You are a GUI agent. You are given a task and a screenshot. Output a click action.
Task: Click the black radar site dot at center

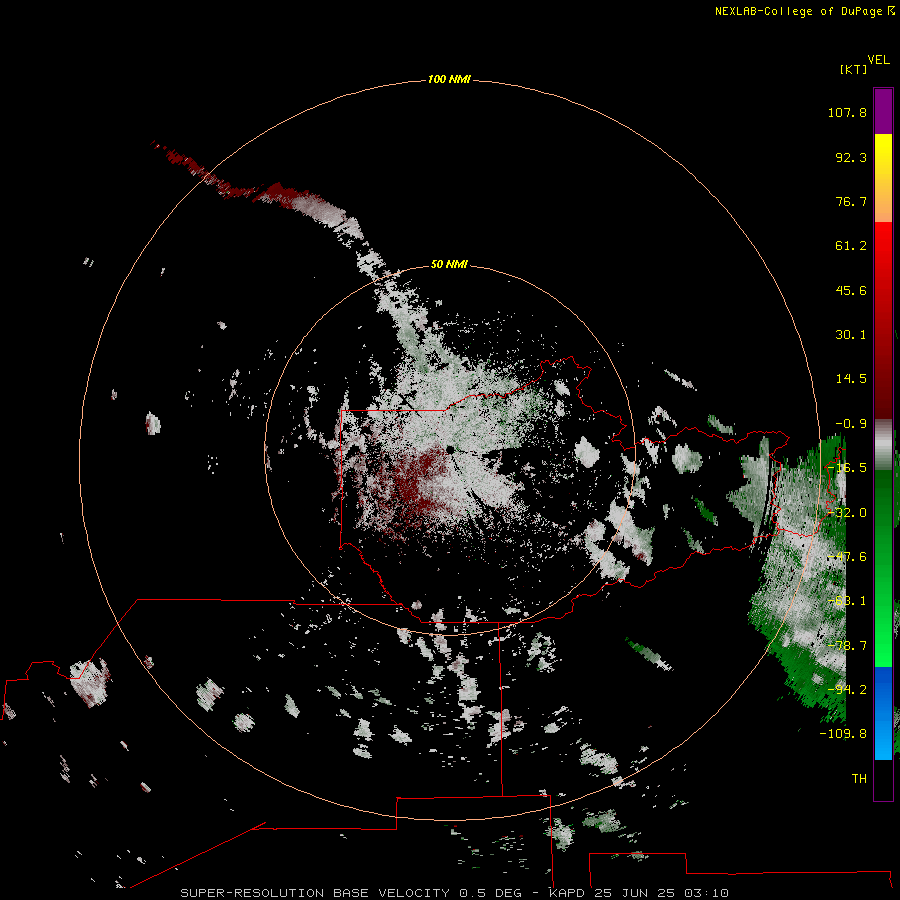tap(450, 449)
